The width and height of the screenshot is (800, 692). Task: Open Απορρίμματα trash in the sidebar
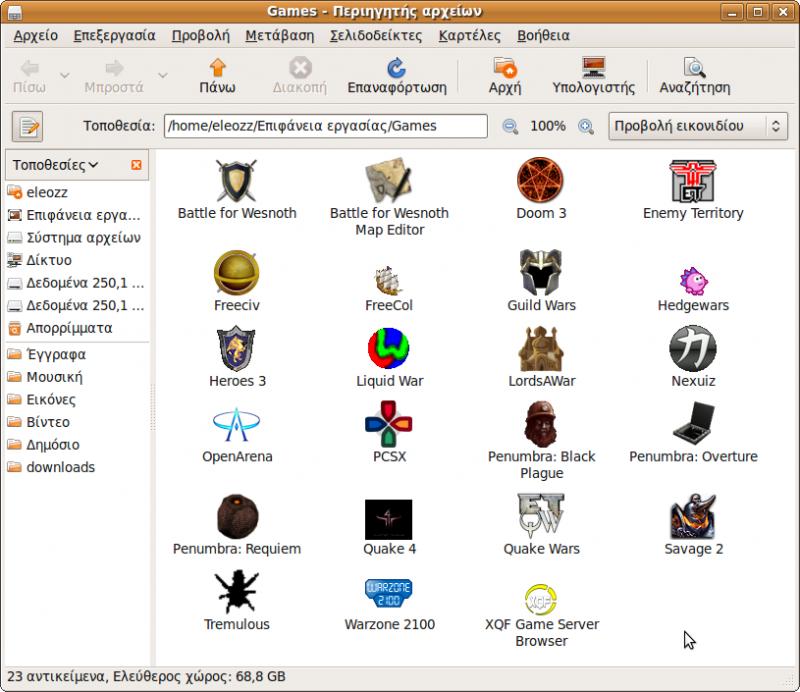[77, 328]
